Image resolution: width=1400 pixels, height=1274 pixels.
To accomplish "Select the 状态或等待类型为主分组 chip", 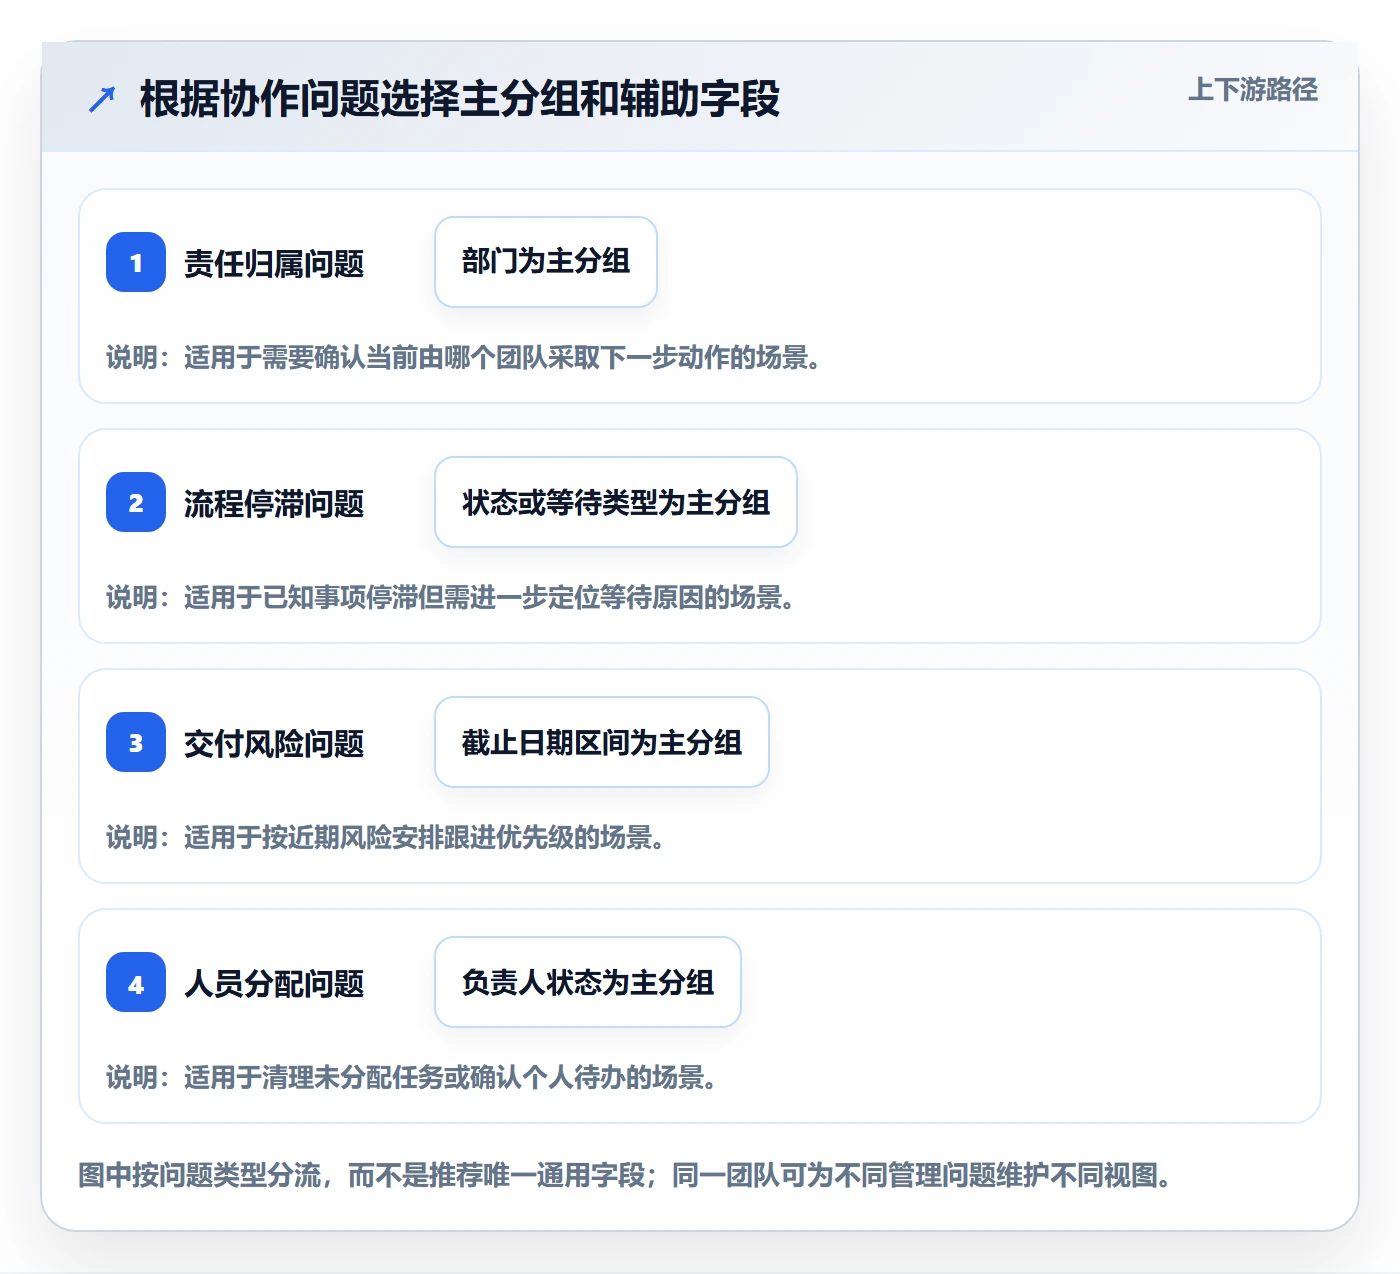I will [x=616, y=502].
